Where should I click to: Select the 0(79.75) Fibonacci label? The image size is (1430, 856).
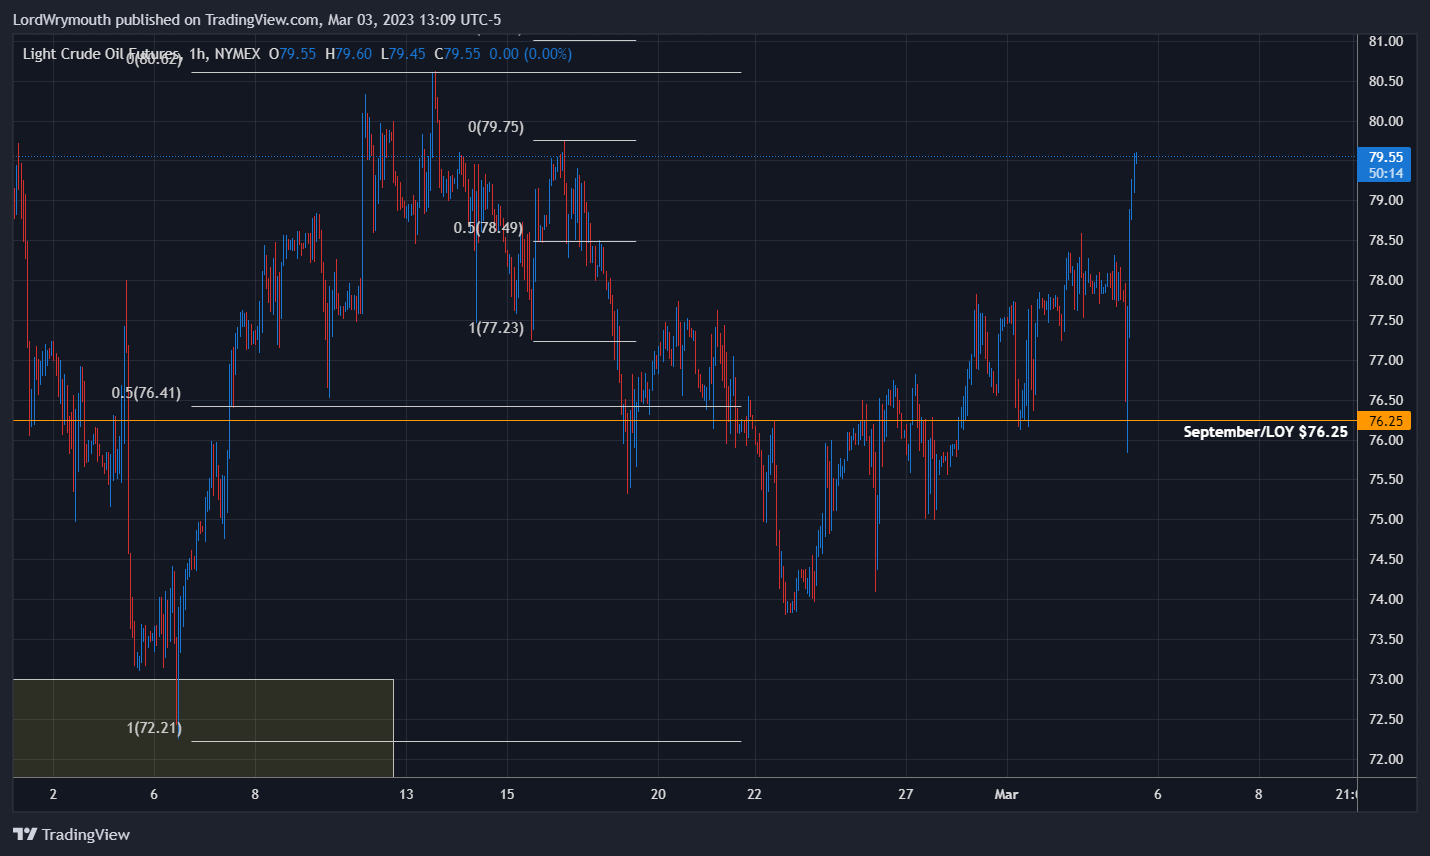(496, 127)
